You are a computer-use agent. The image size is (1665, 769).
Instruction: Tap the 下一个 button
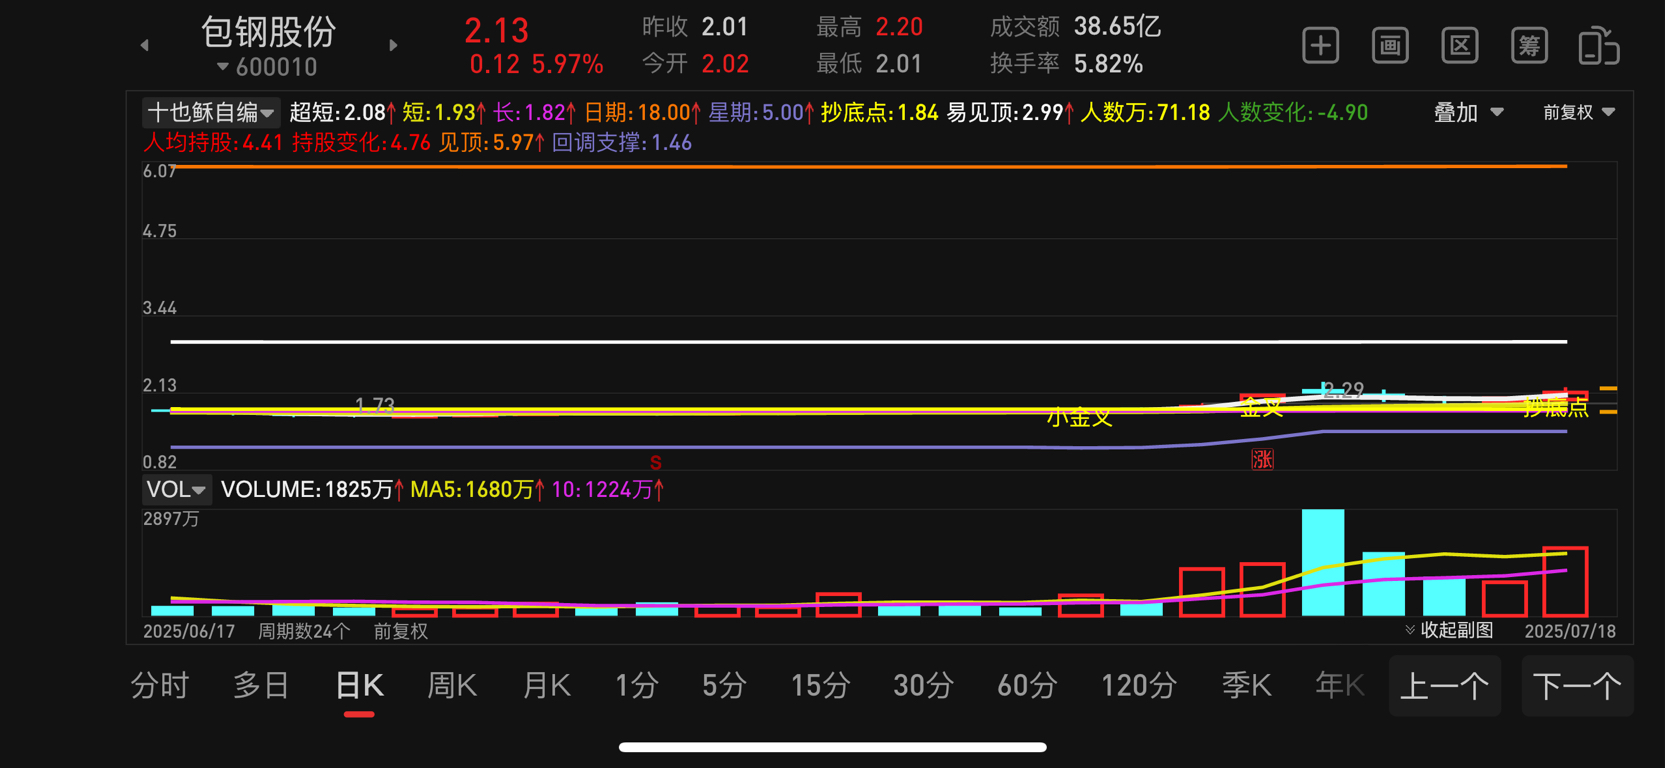coord(1577,686)
